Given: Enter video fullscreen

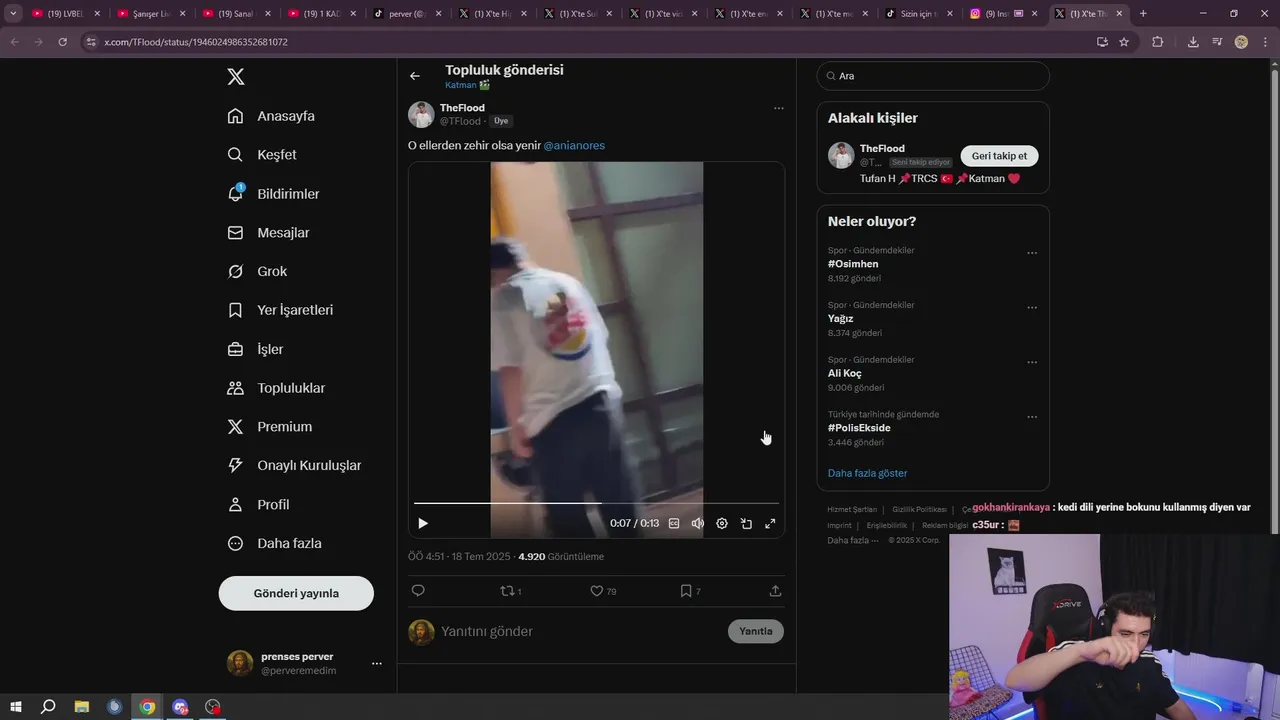Looking at the screenshot, I should 770,524.
